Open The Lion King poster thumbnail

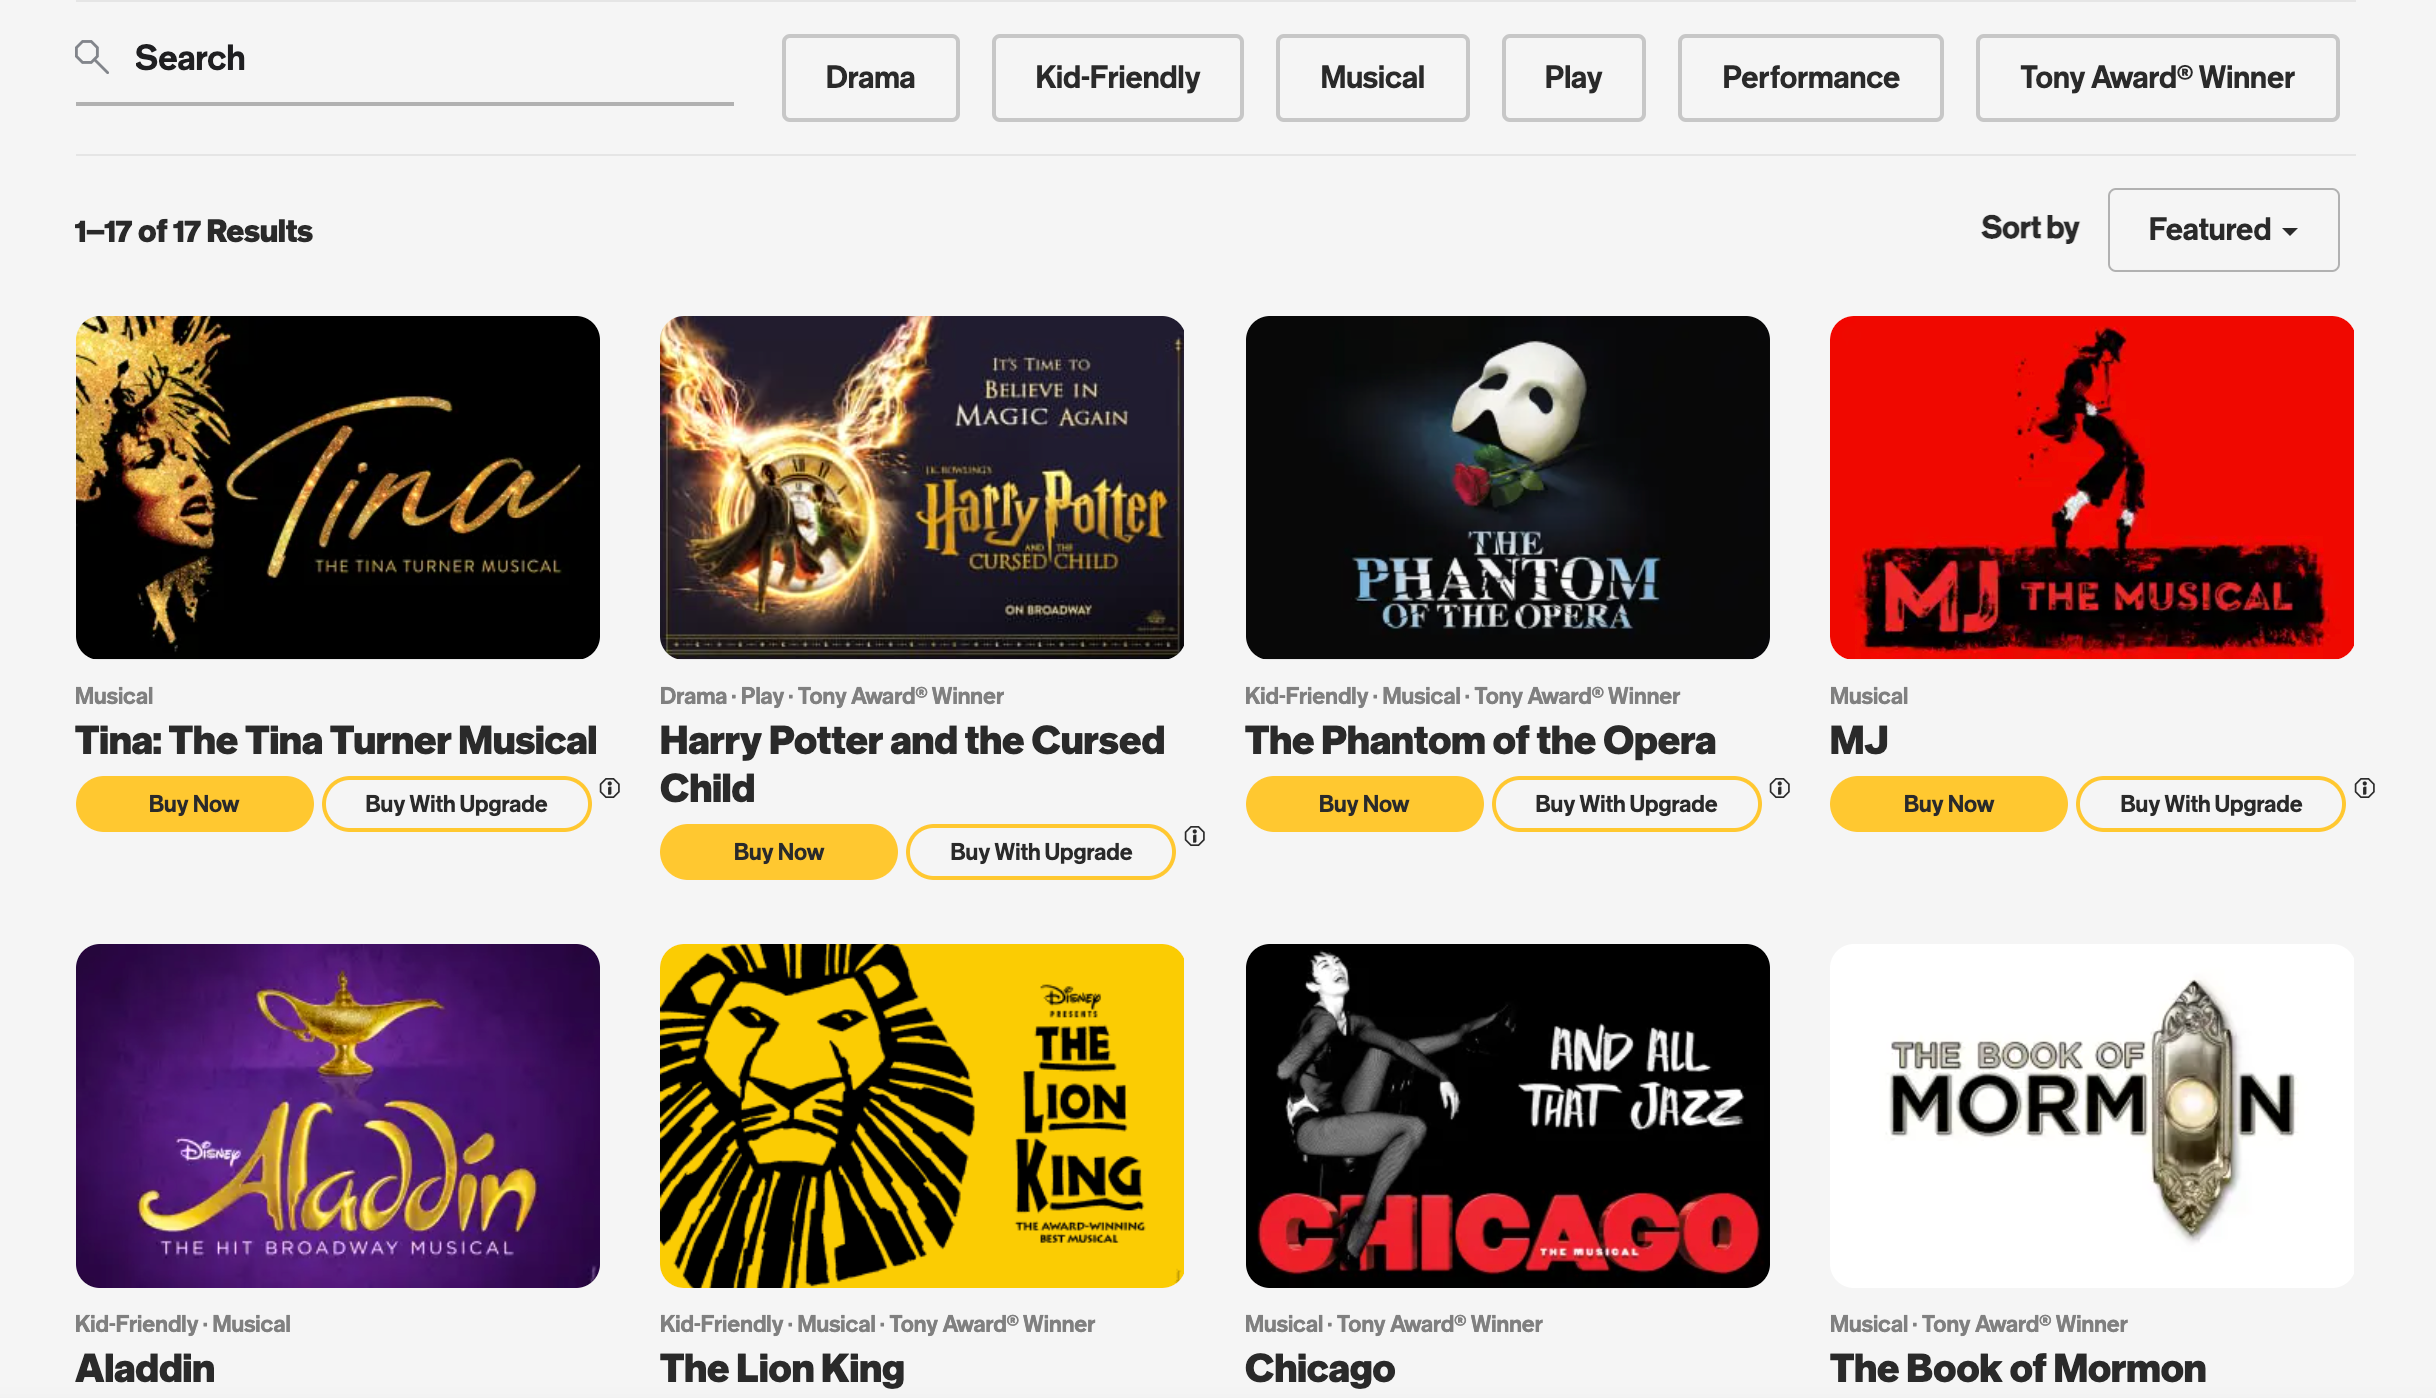[x=922, y=1116]
